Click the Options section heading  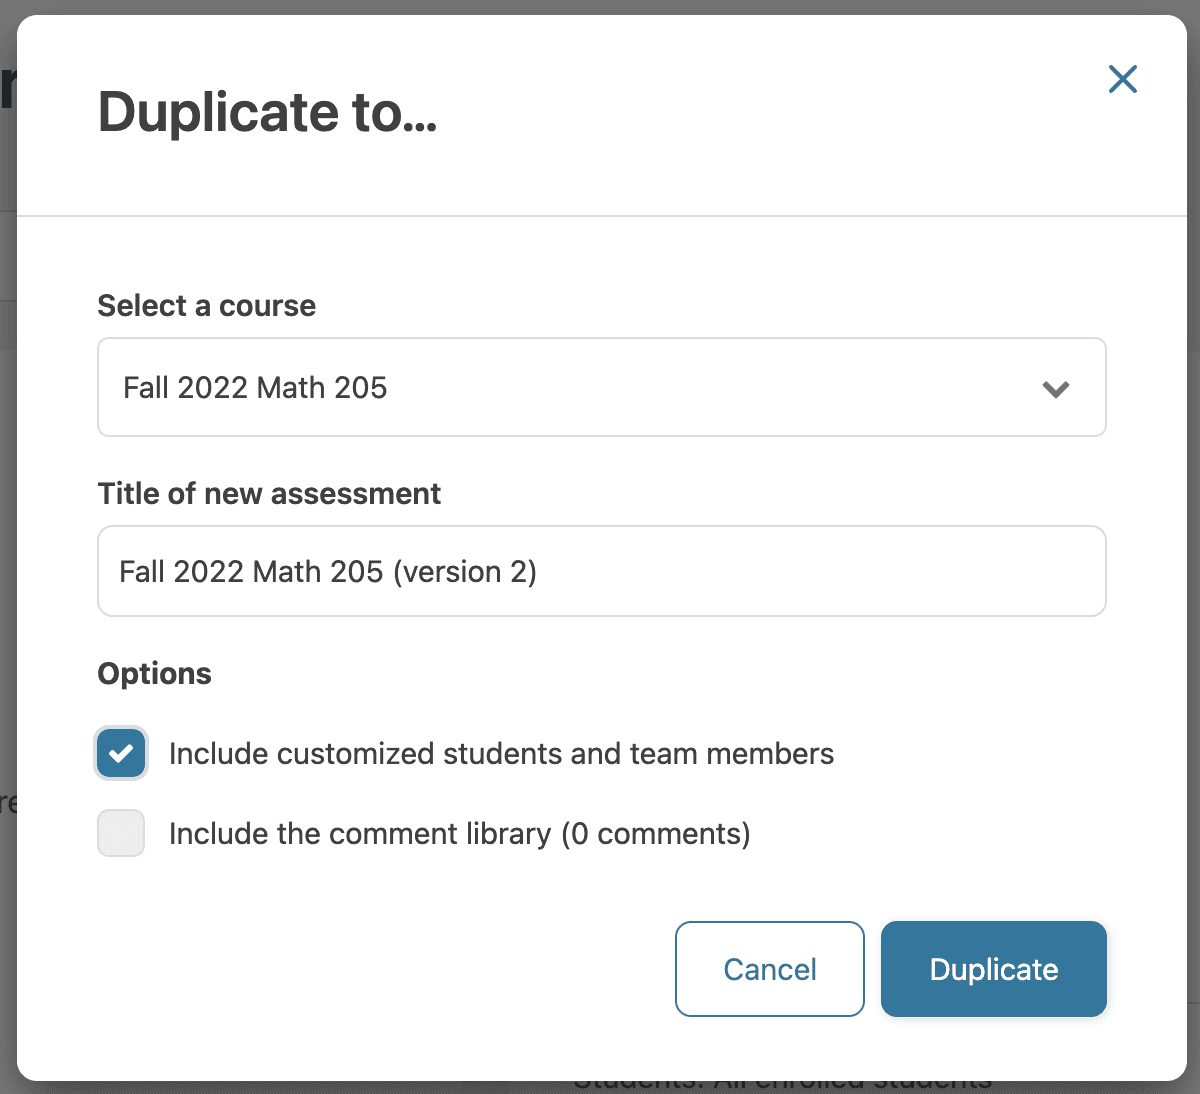click(154, 673)
